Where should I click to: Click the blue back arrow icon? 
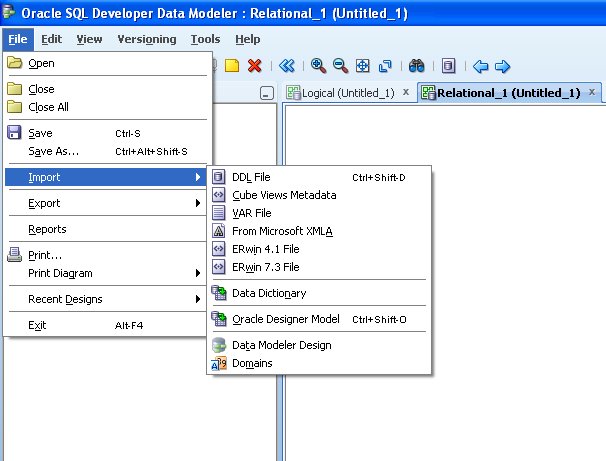pos(480,66)
